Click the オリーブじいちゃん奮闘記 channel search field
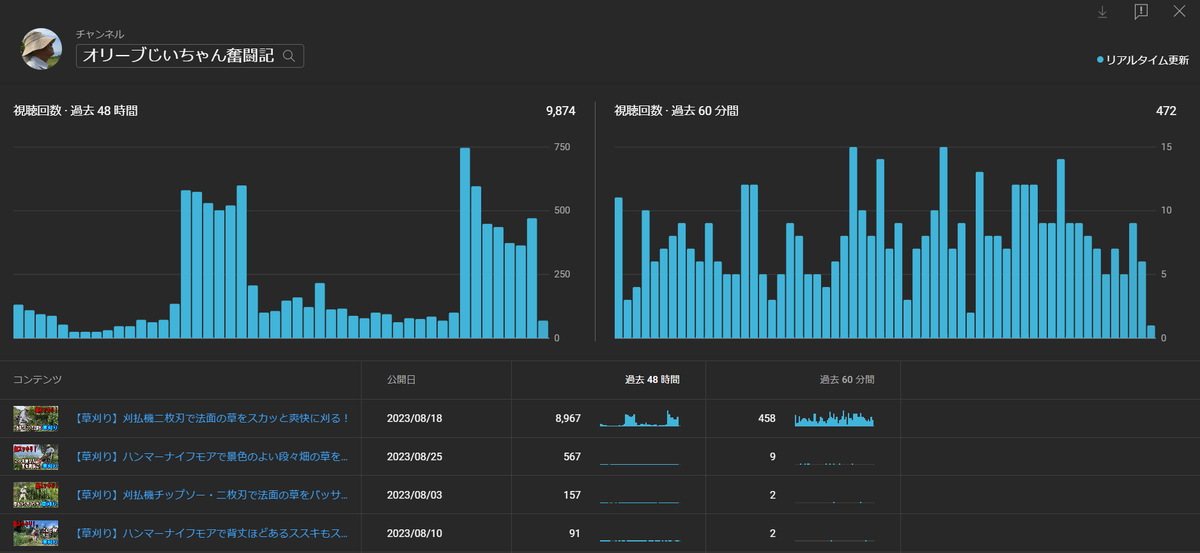 [190, 56]
